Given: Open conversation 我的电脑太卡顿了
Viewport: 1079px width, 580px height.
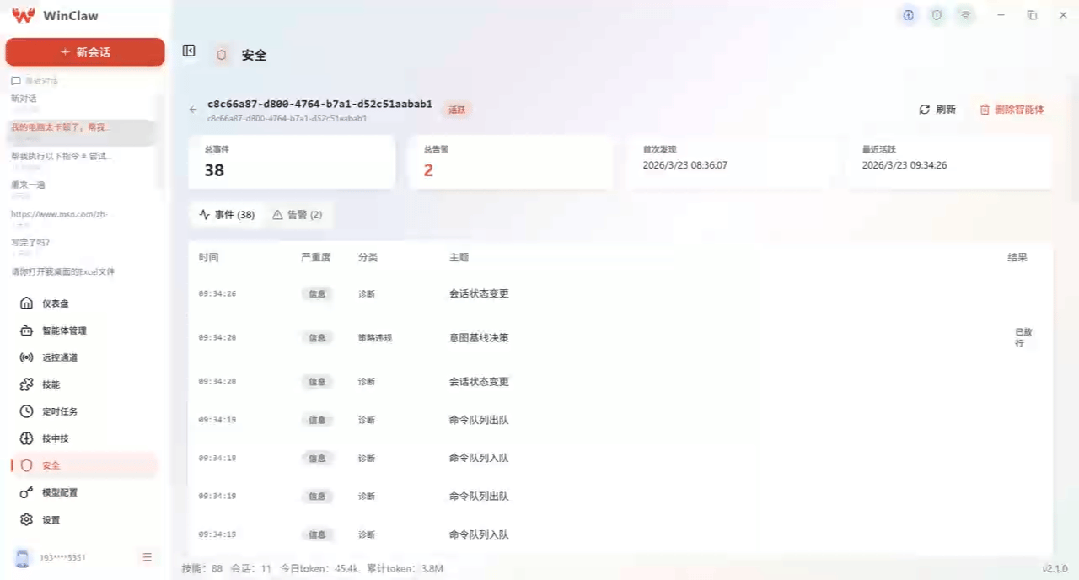Looking at the screenshot, I should [81, 132].
